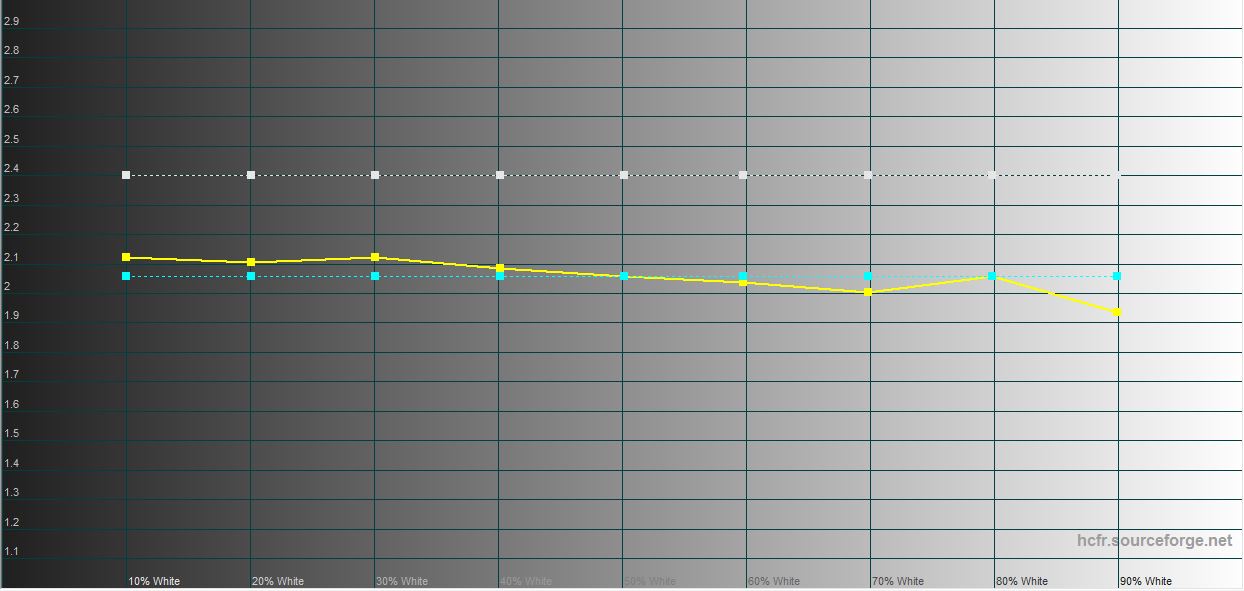This screenshot has height=591, width=1244.
Task: Click the white reference marker at 60% White
Action: pyautogui.click(x=743, y=175)
